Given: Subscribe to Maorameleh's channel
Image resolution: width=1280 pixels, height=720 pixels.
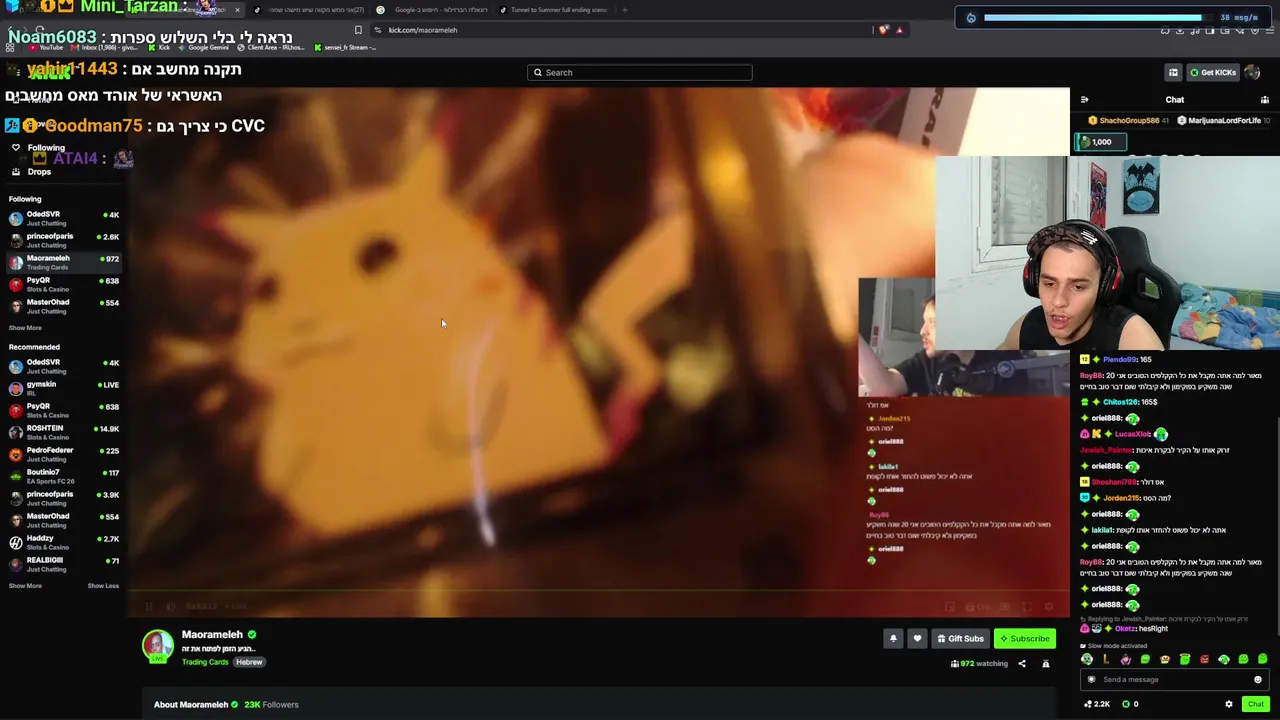Looking at the screenshot, I should [x=1025, y=638].
